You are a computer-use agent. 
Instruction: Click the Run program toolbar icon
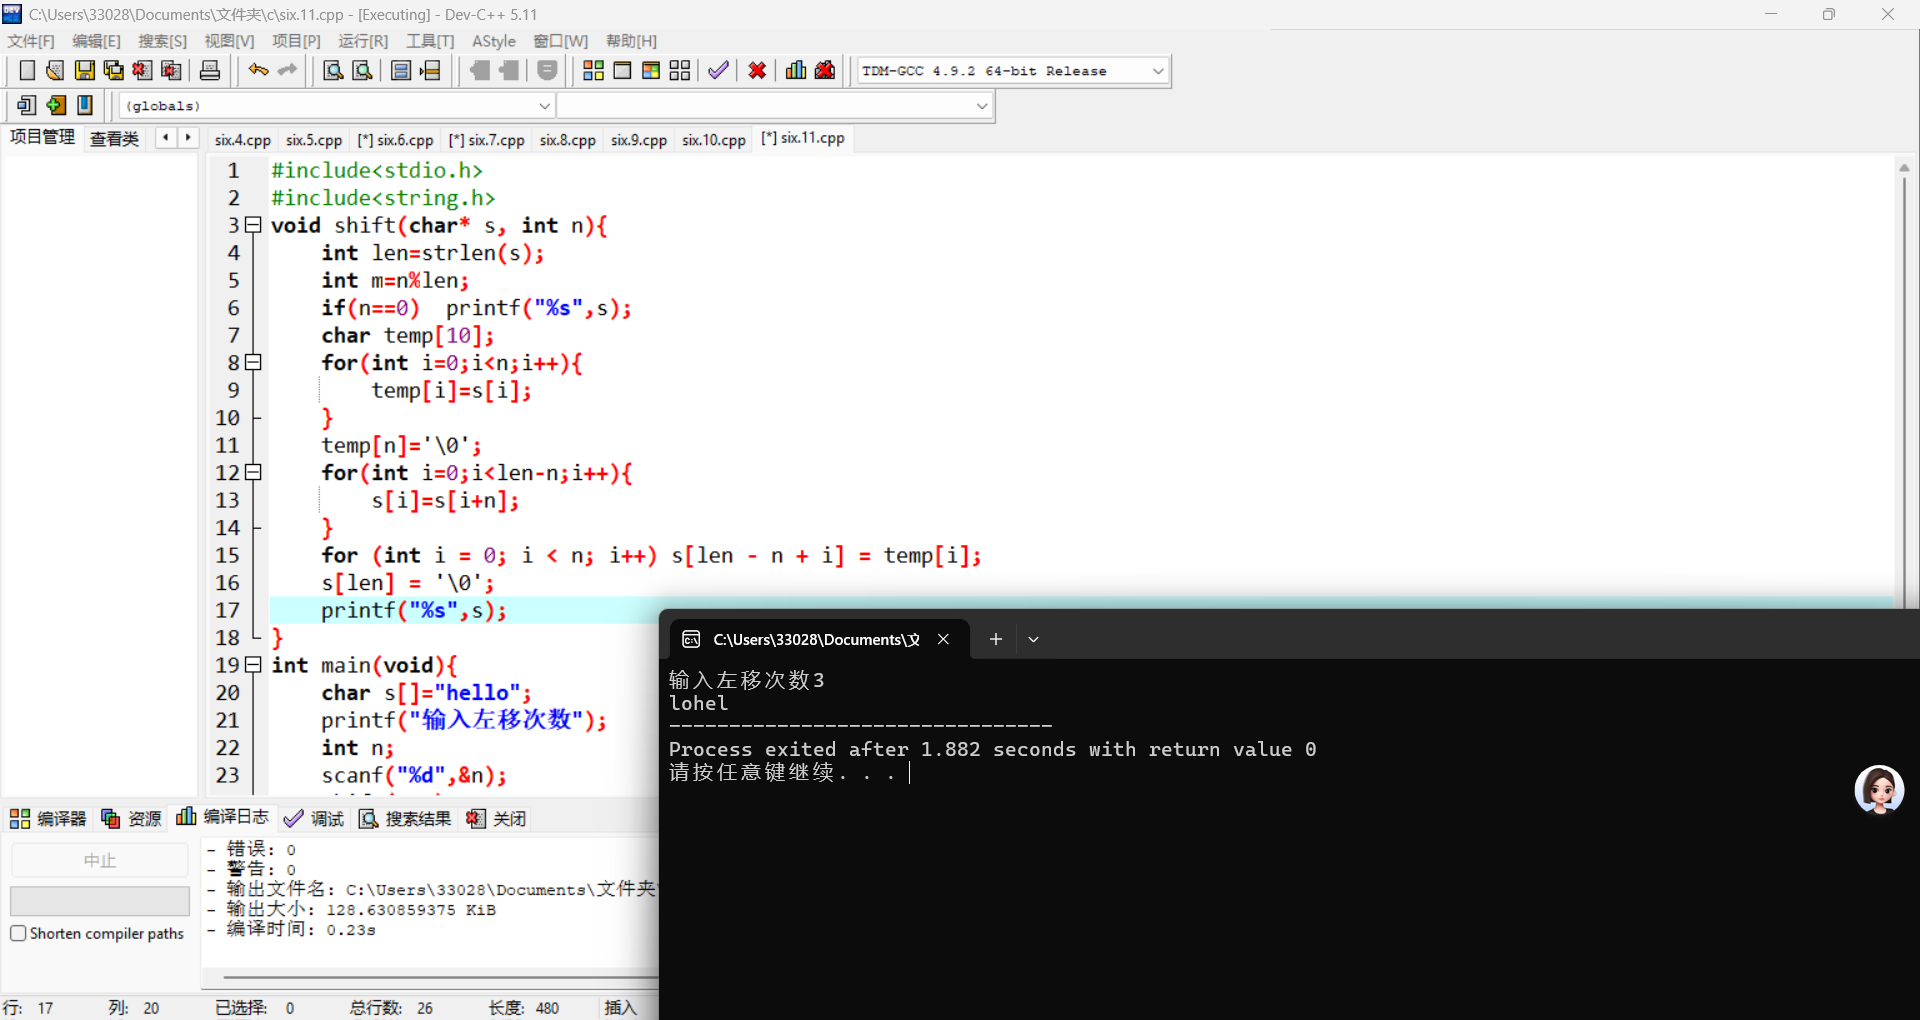622,70
